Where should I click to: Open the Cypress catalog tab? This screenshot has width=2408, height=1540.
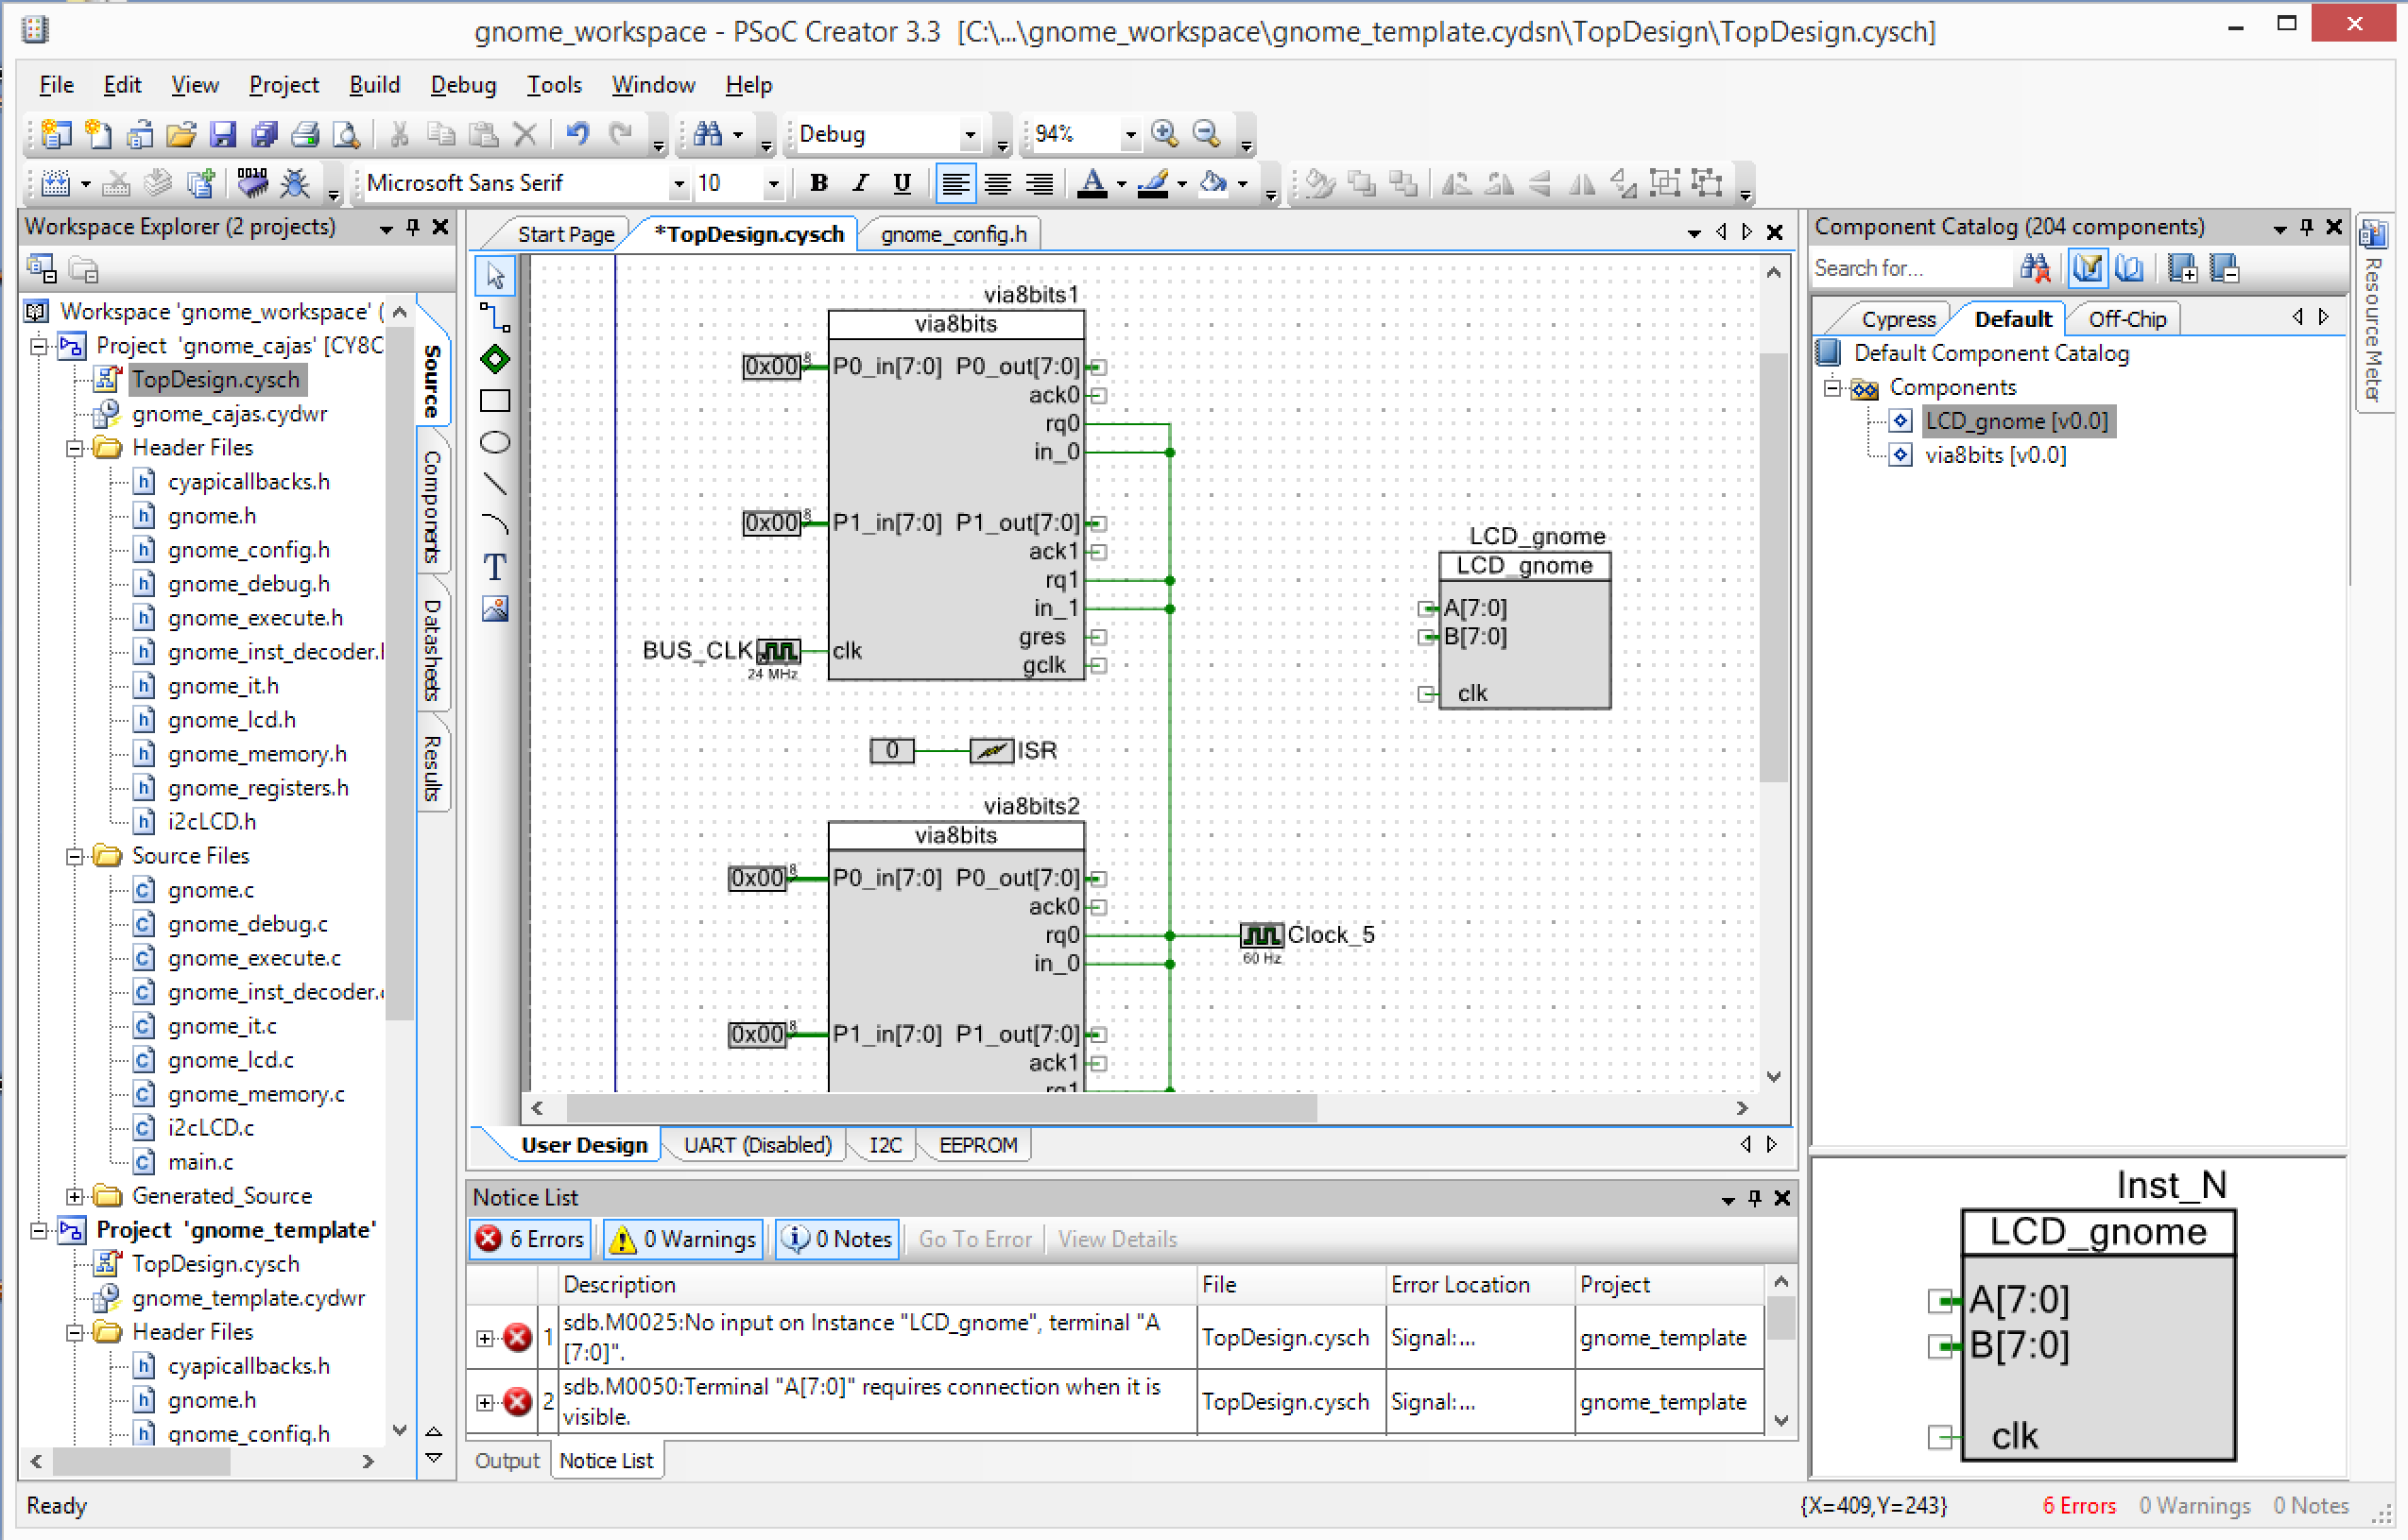1897,319
